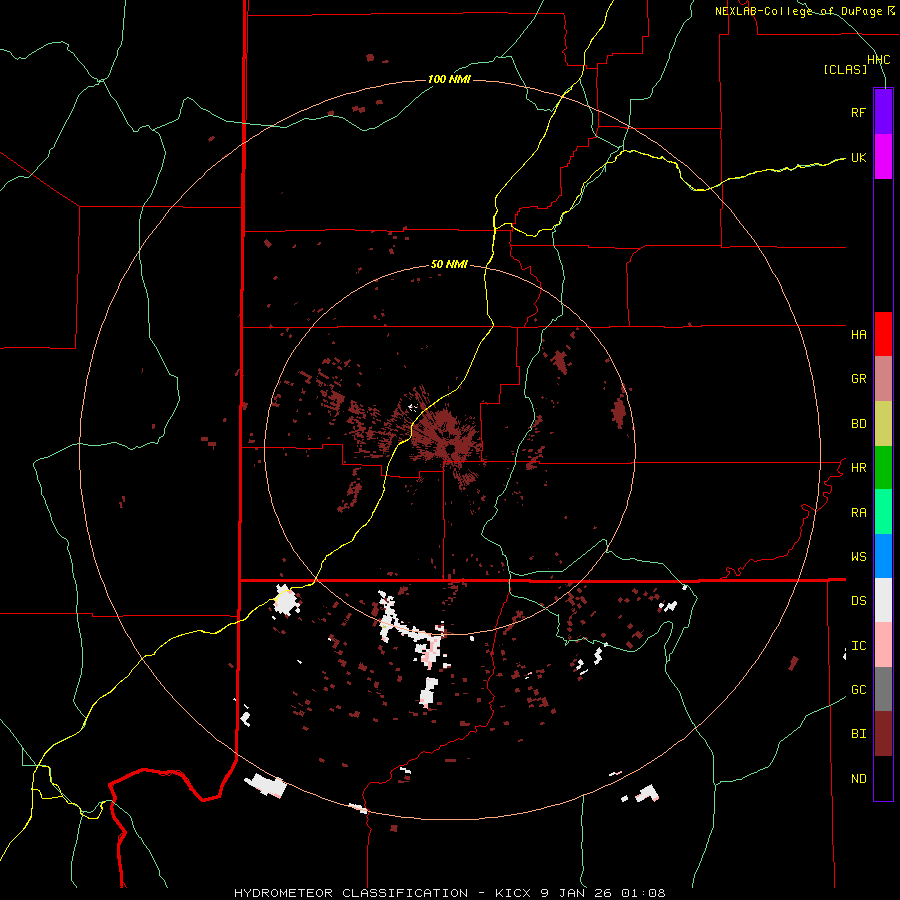Click the GR legend label
The height and width of the screenshot is (900, 900).
pyautogui.click(x=859, y=379)
